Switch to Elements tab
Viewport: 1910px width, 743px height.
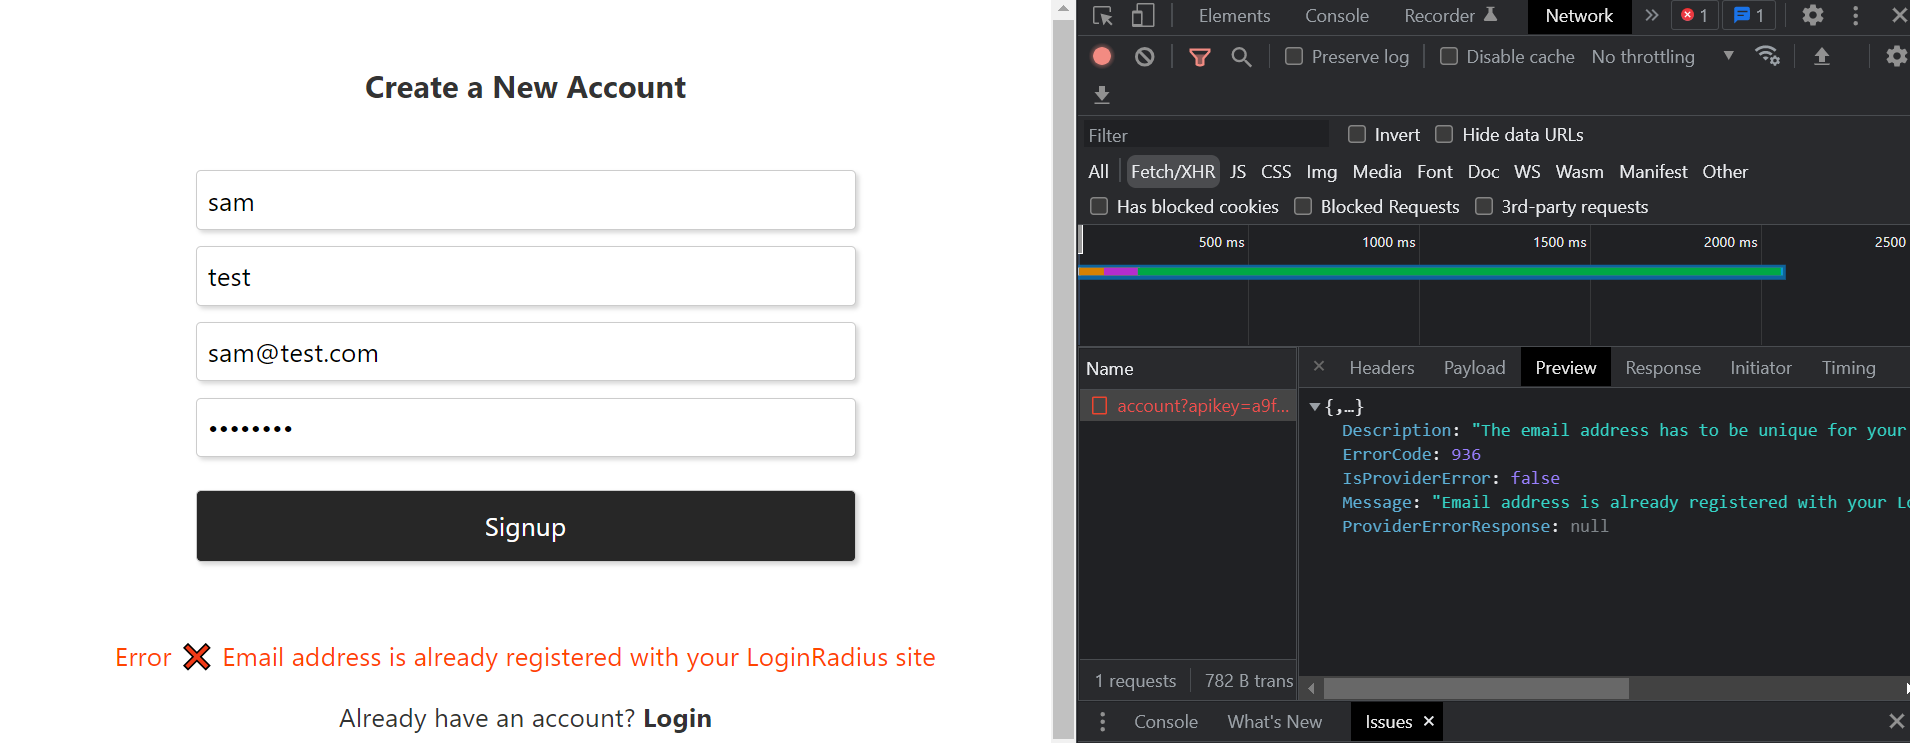1234,16
